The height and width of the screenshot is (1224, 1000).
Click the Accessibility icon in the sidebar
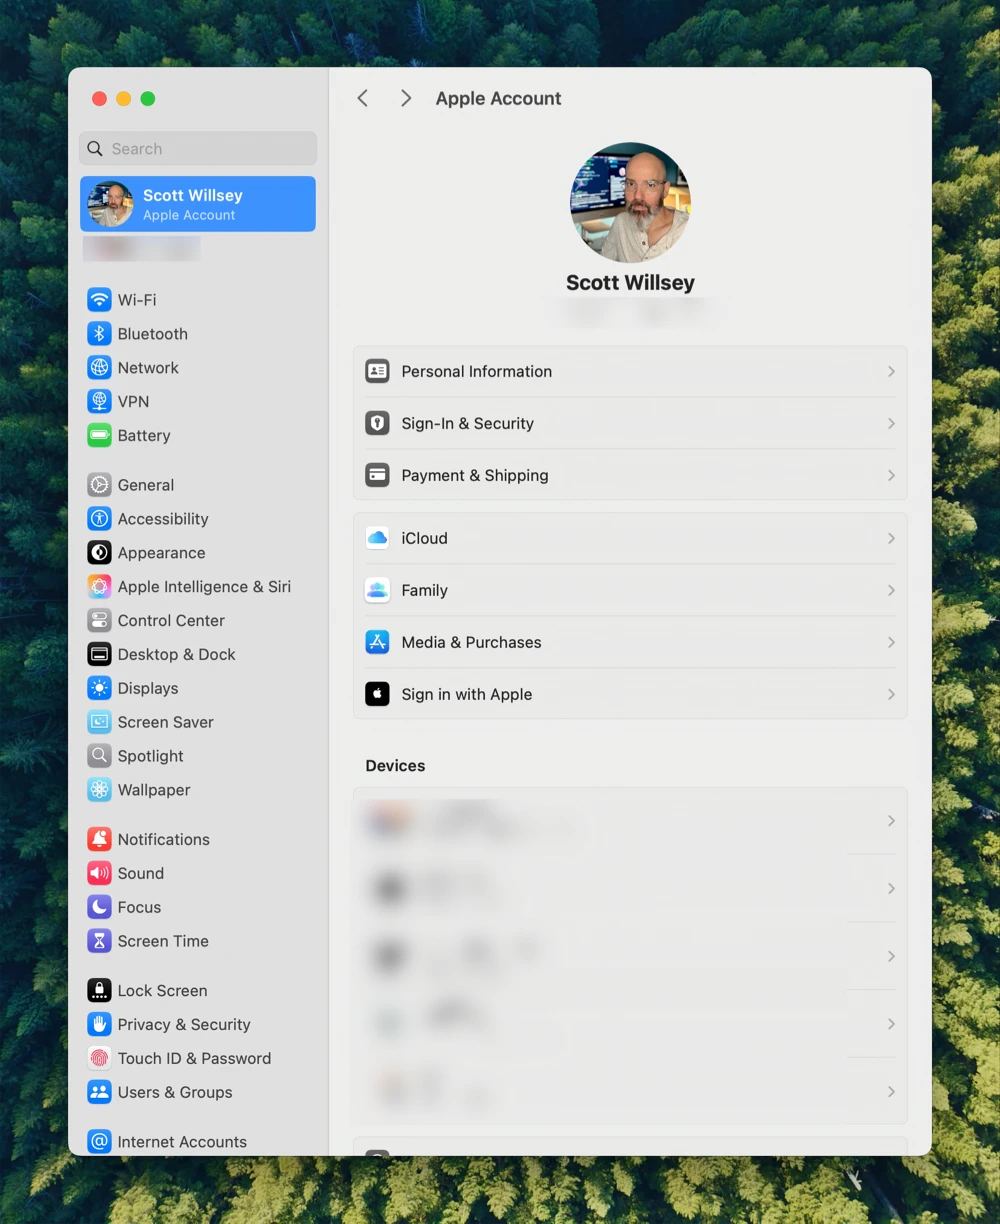coord(99,518)
